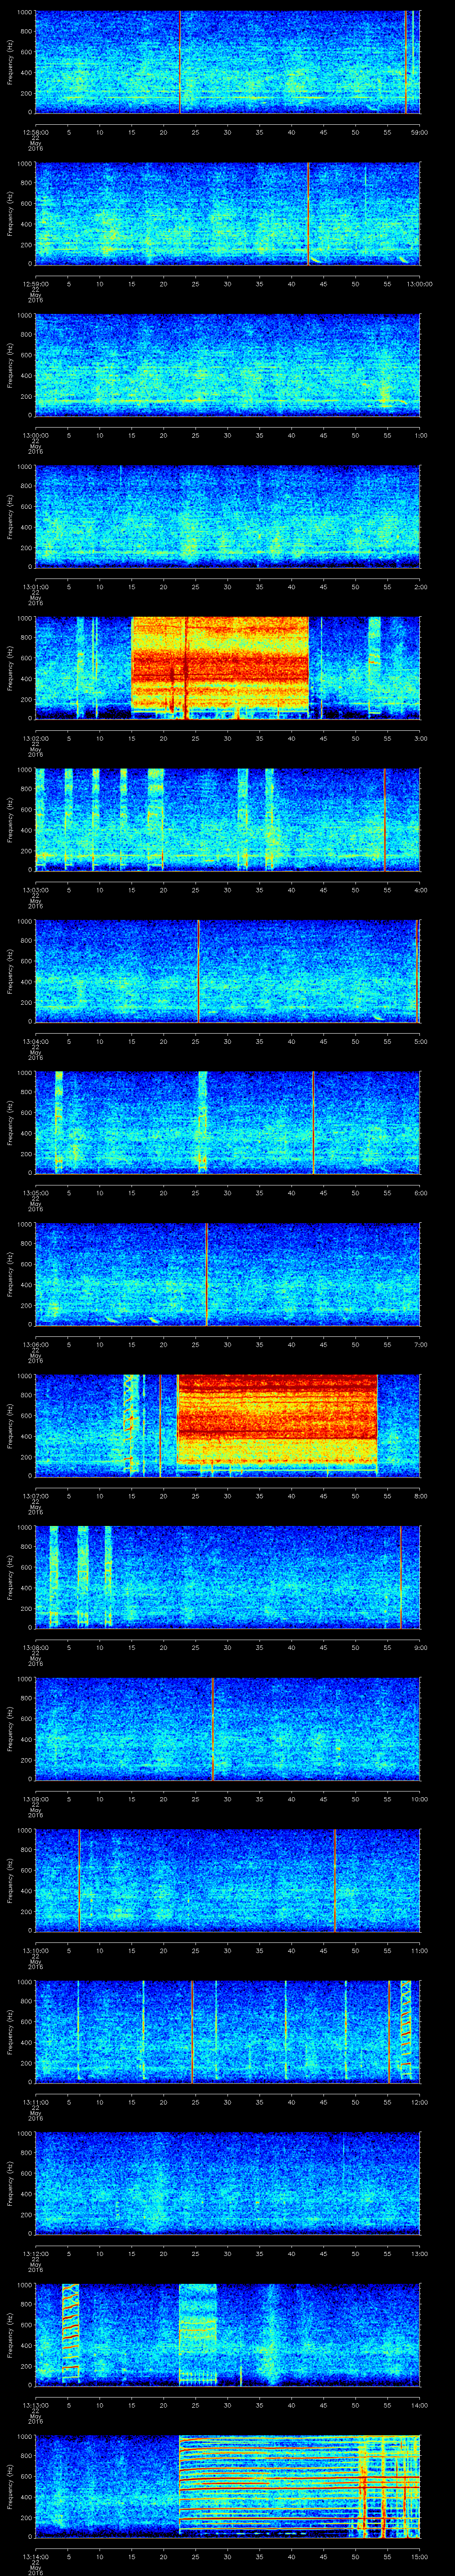Viewport: 455px width, 2576px height.
Task: Click the loud broadband burst in 13:02:00 spectrogram
Action: click(x=220, y=665)
